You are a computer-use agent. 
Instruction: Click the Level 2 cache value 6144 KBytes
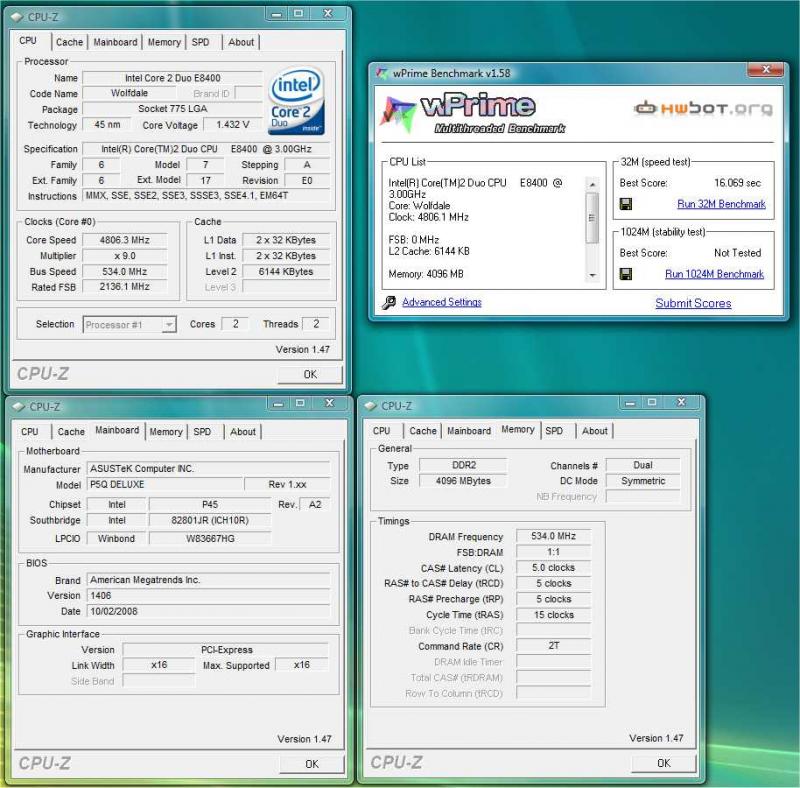tap(286, 272)
